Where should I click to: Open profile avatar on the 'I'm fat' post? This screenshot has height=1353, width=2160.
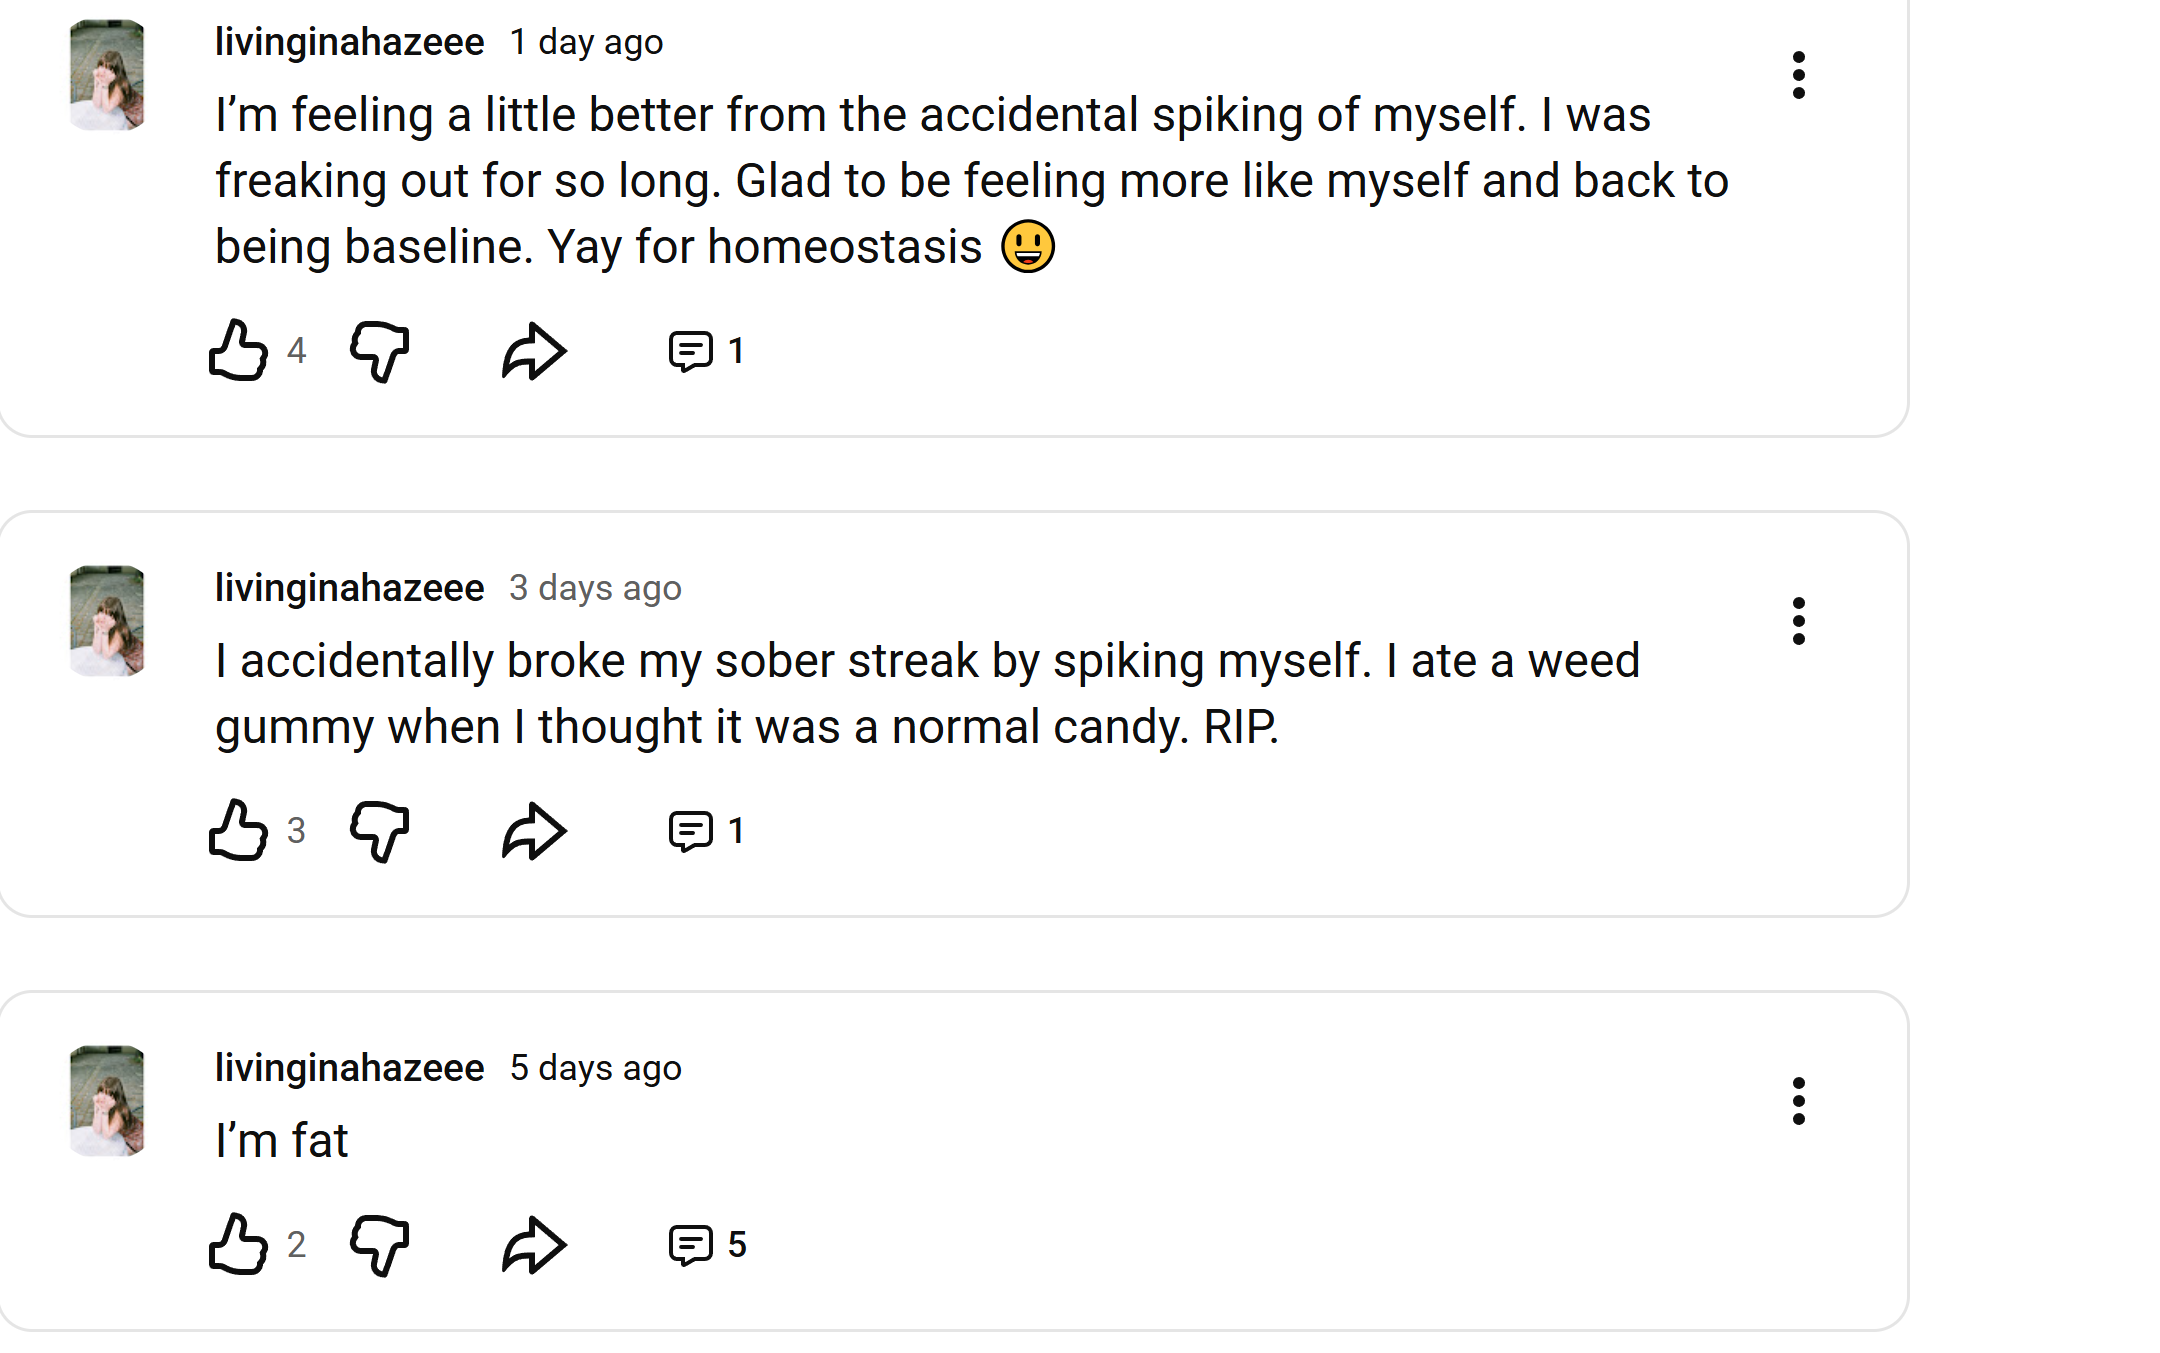(x=107, y=1101)
